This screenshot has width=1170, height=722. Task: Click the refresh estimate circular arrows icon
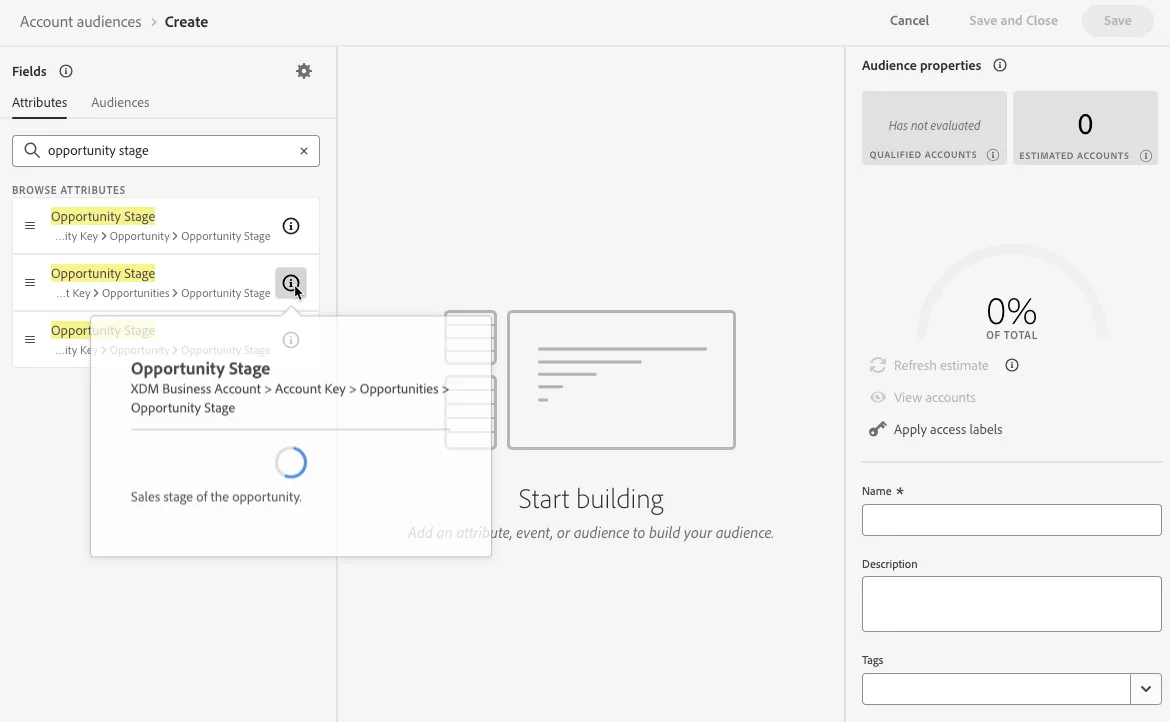[x=878, y=365]
